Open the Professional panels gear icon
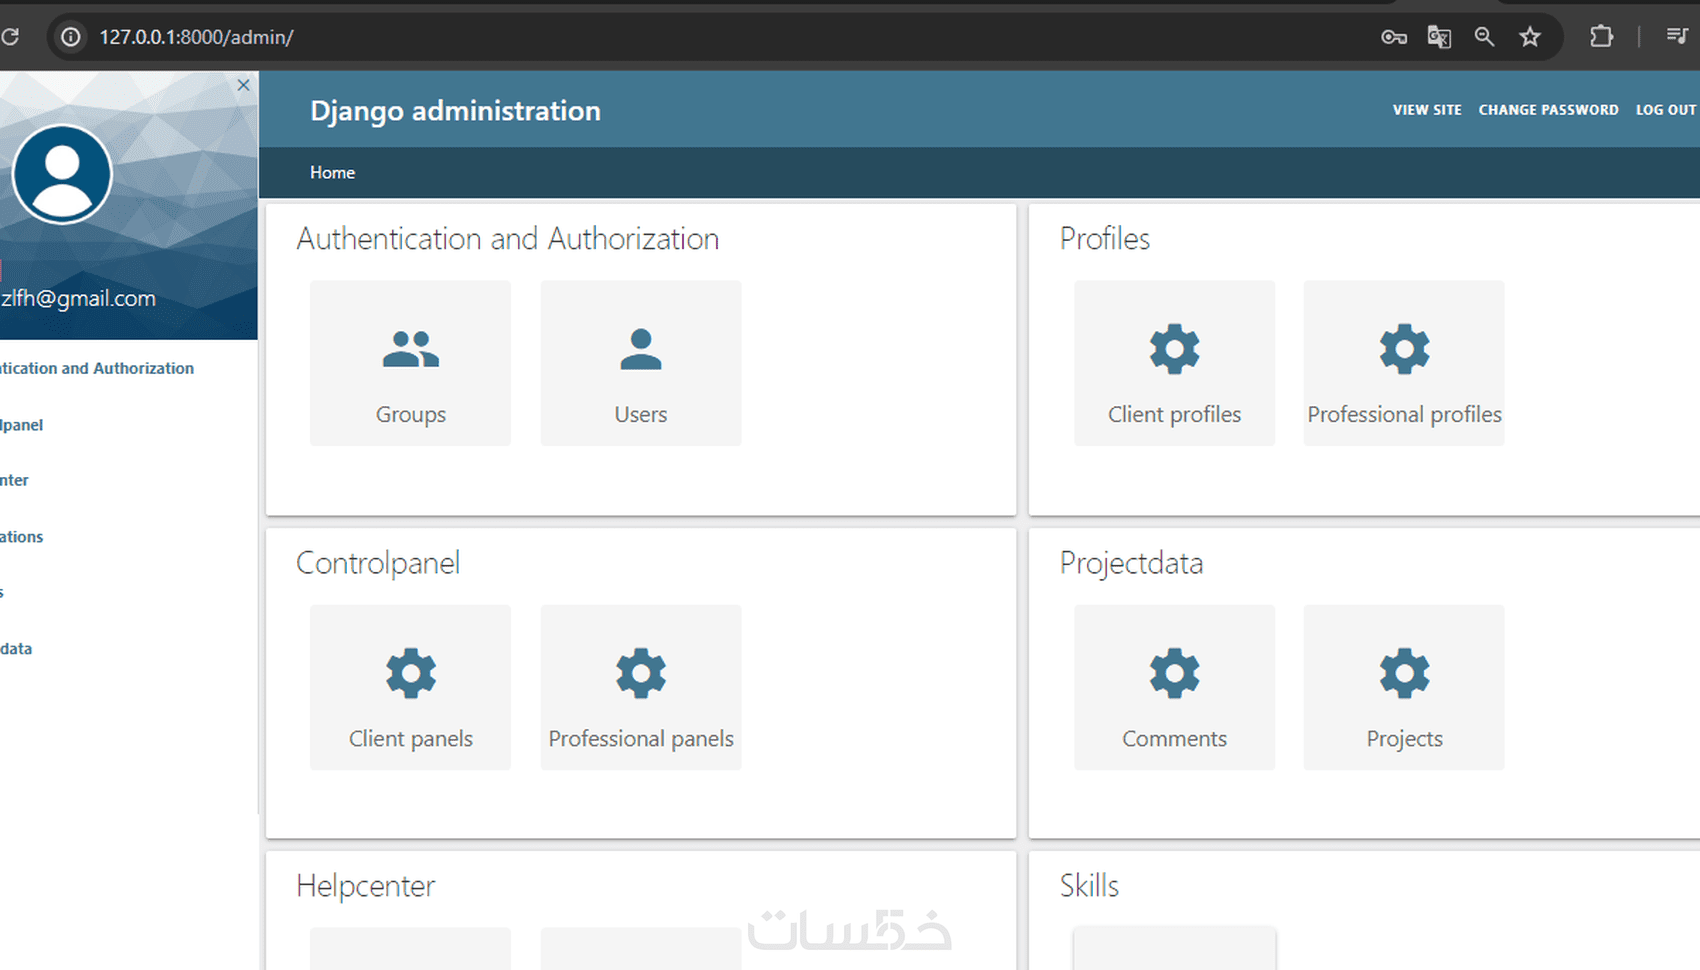1700x970 pixels. pyautogui.click(x=641, y=673)
